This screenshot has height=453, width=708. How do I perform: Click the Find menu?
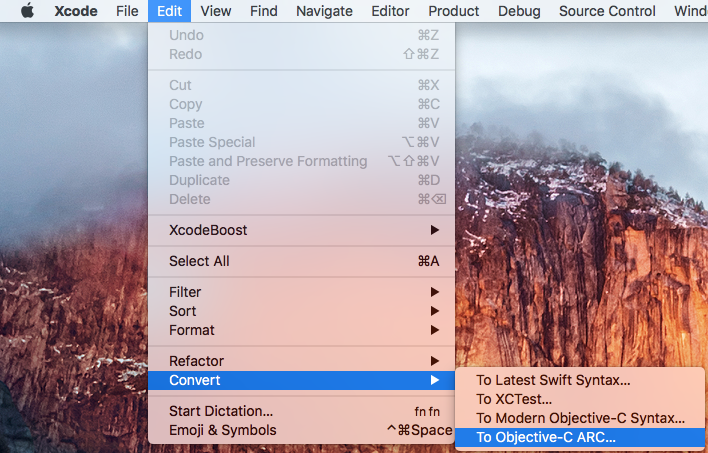point(264,11)
